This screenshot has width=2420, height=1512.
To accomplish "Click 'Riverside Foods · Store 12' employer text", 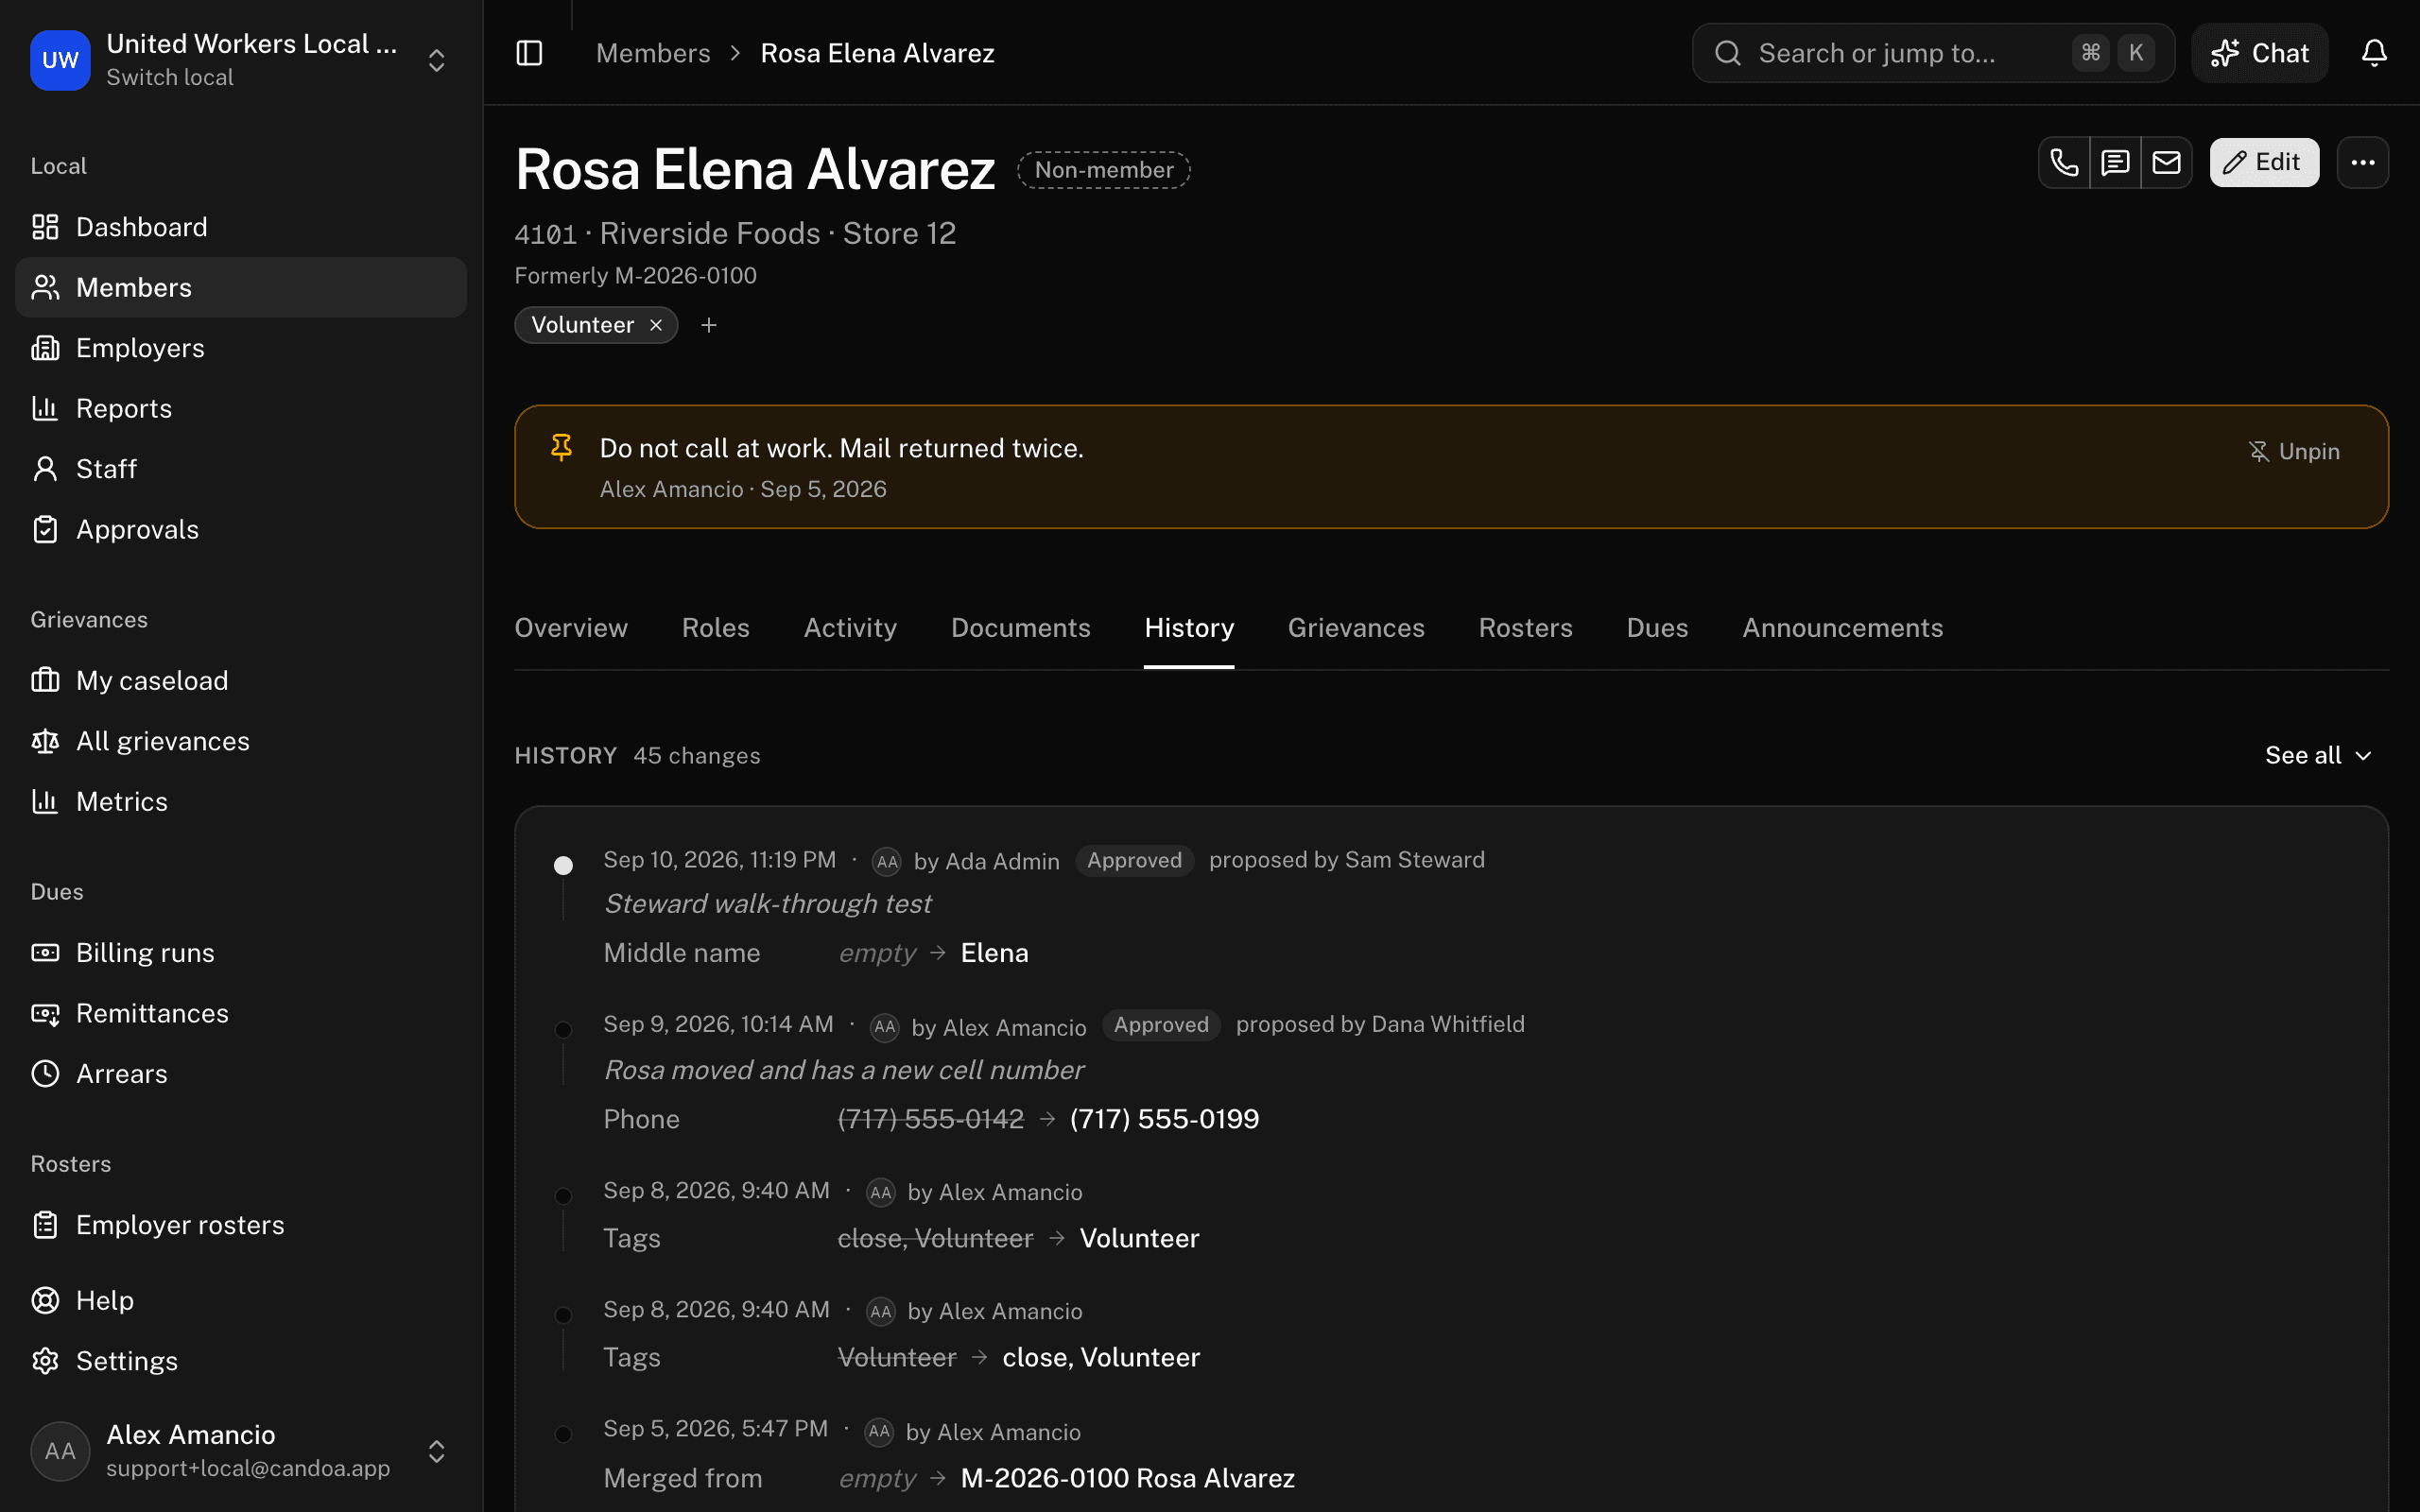I will coord(777,233).
